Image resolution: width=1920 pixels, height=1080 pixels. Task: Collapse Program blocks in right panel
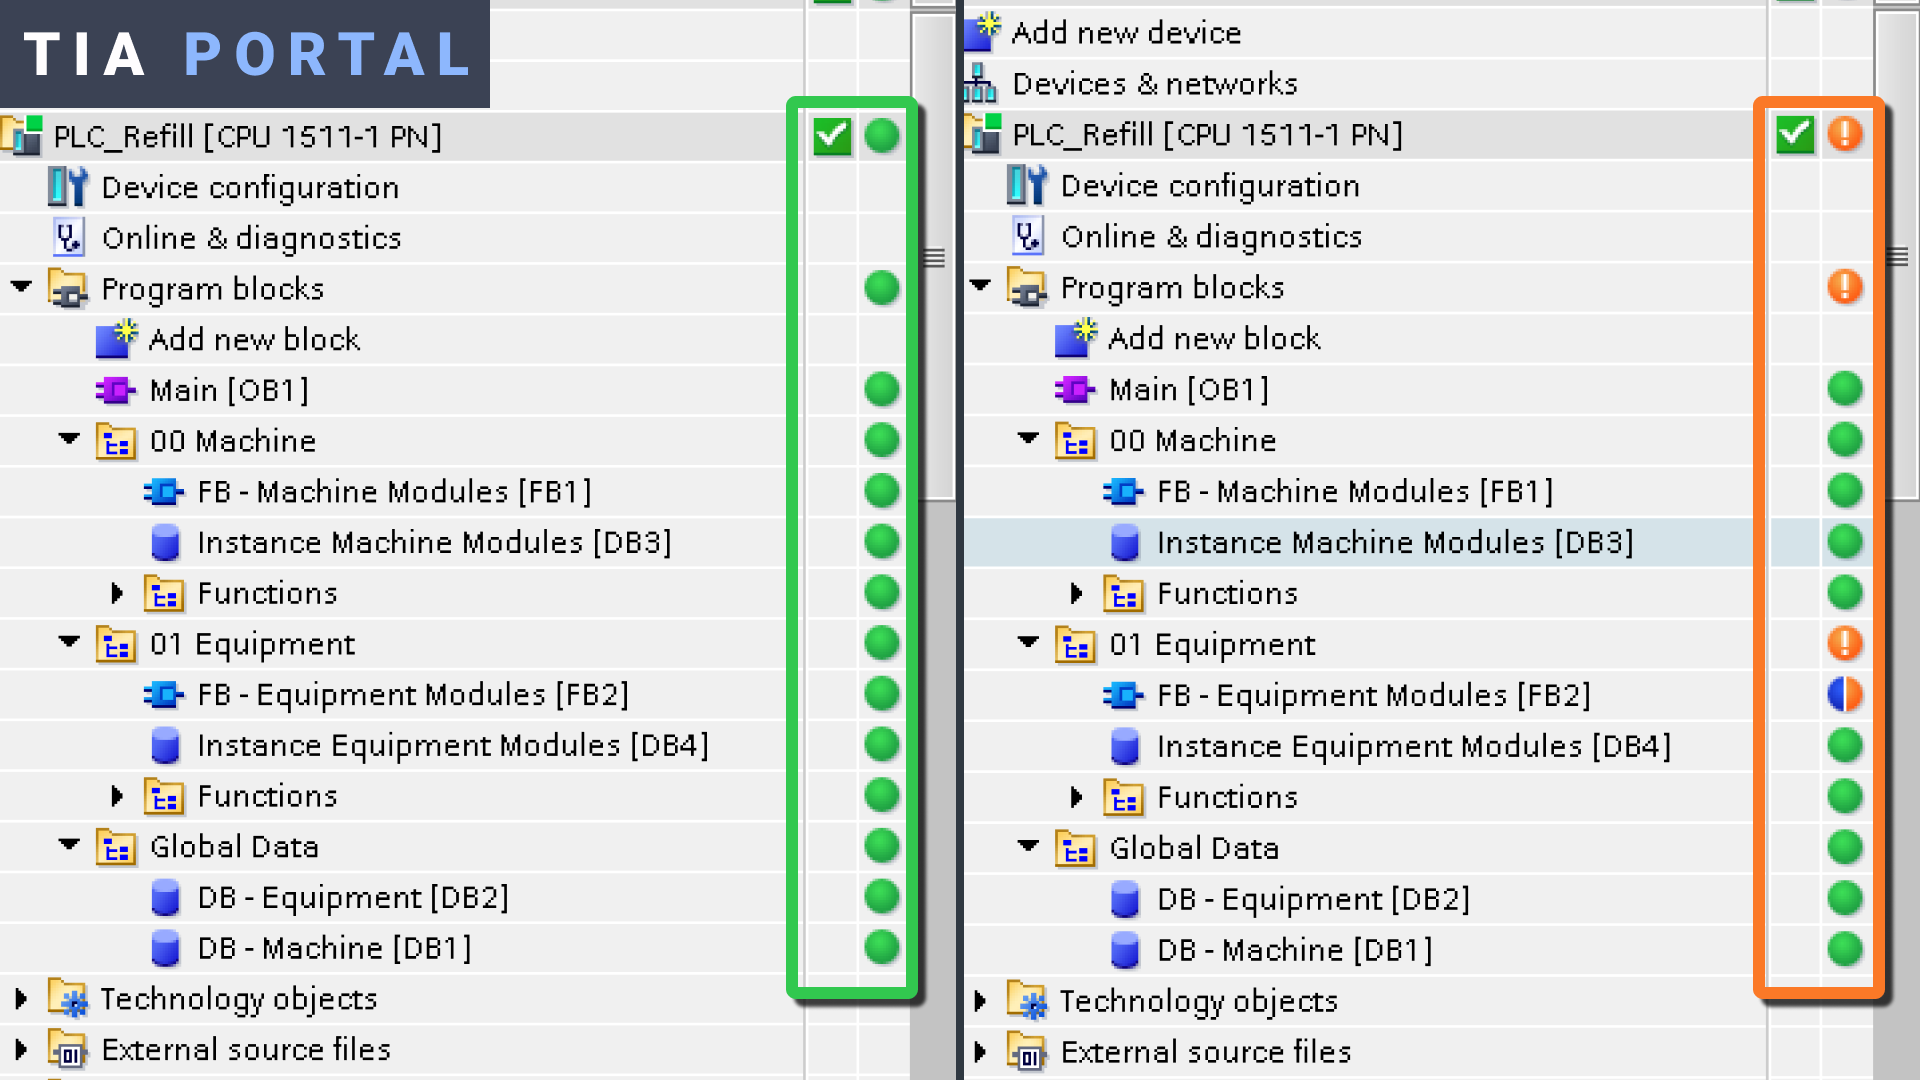click(981, 286)
